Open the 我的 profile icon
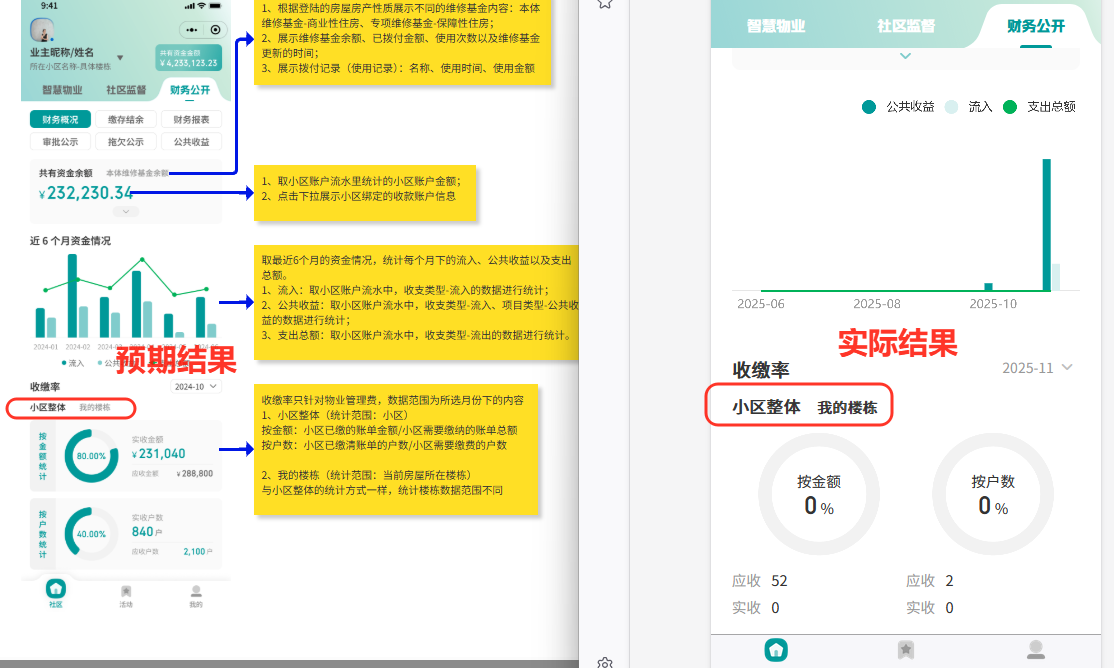 [x=195, y=592]
